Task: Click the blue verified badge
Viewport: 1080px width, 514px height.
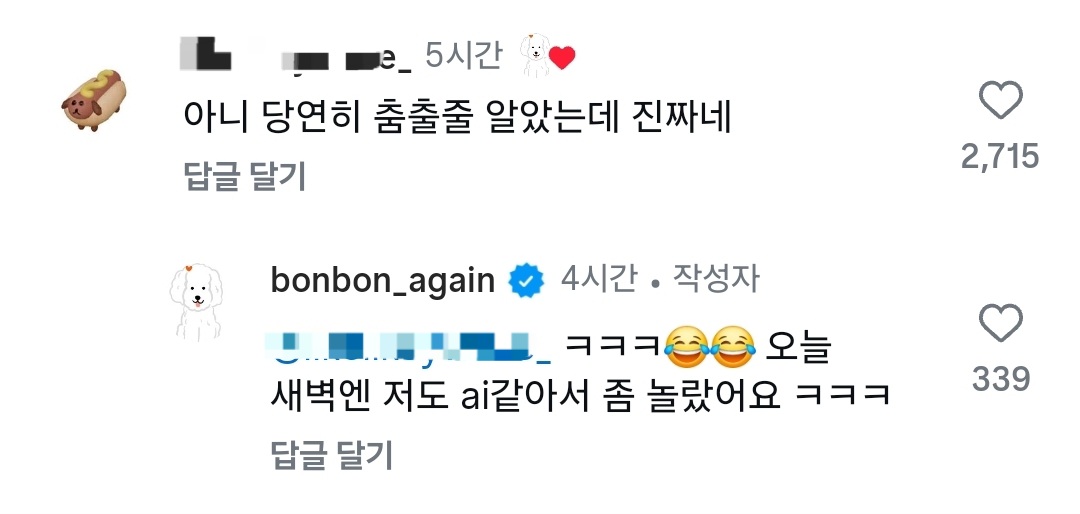Action: (526, 281)
